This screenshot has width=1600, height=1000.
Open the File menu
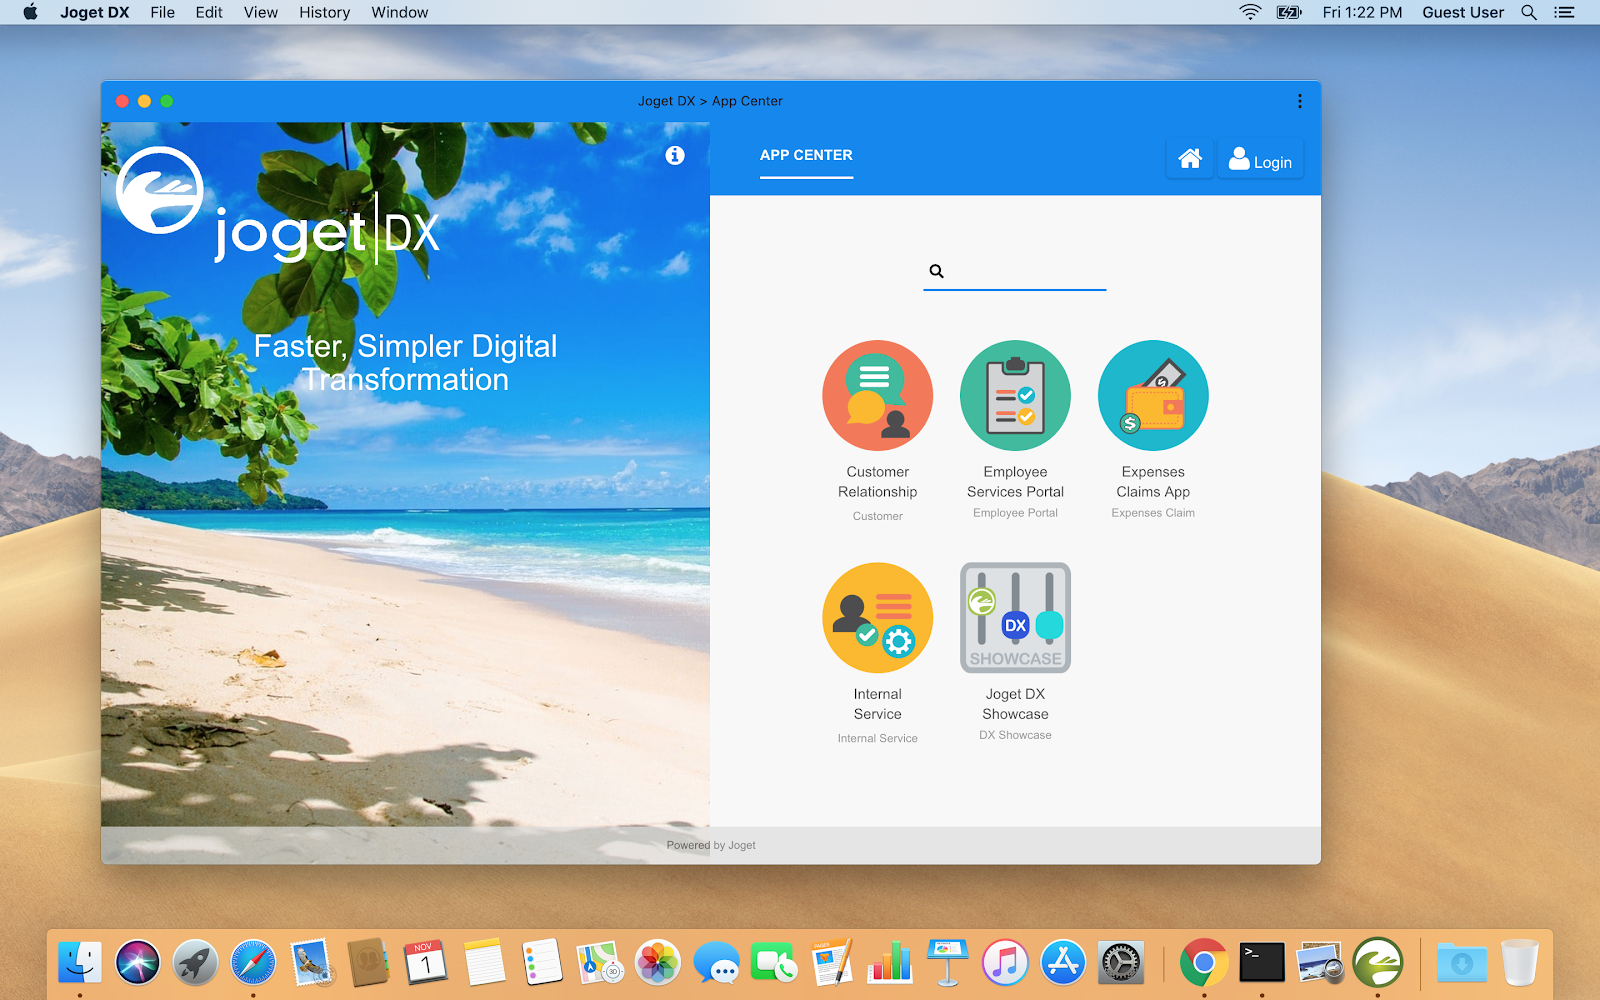[x=162, y=12]
